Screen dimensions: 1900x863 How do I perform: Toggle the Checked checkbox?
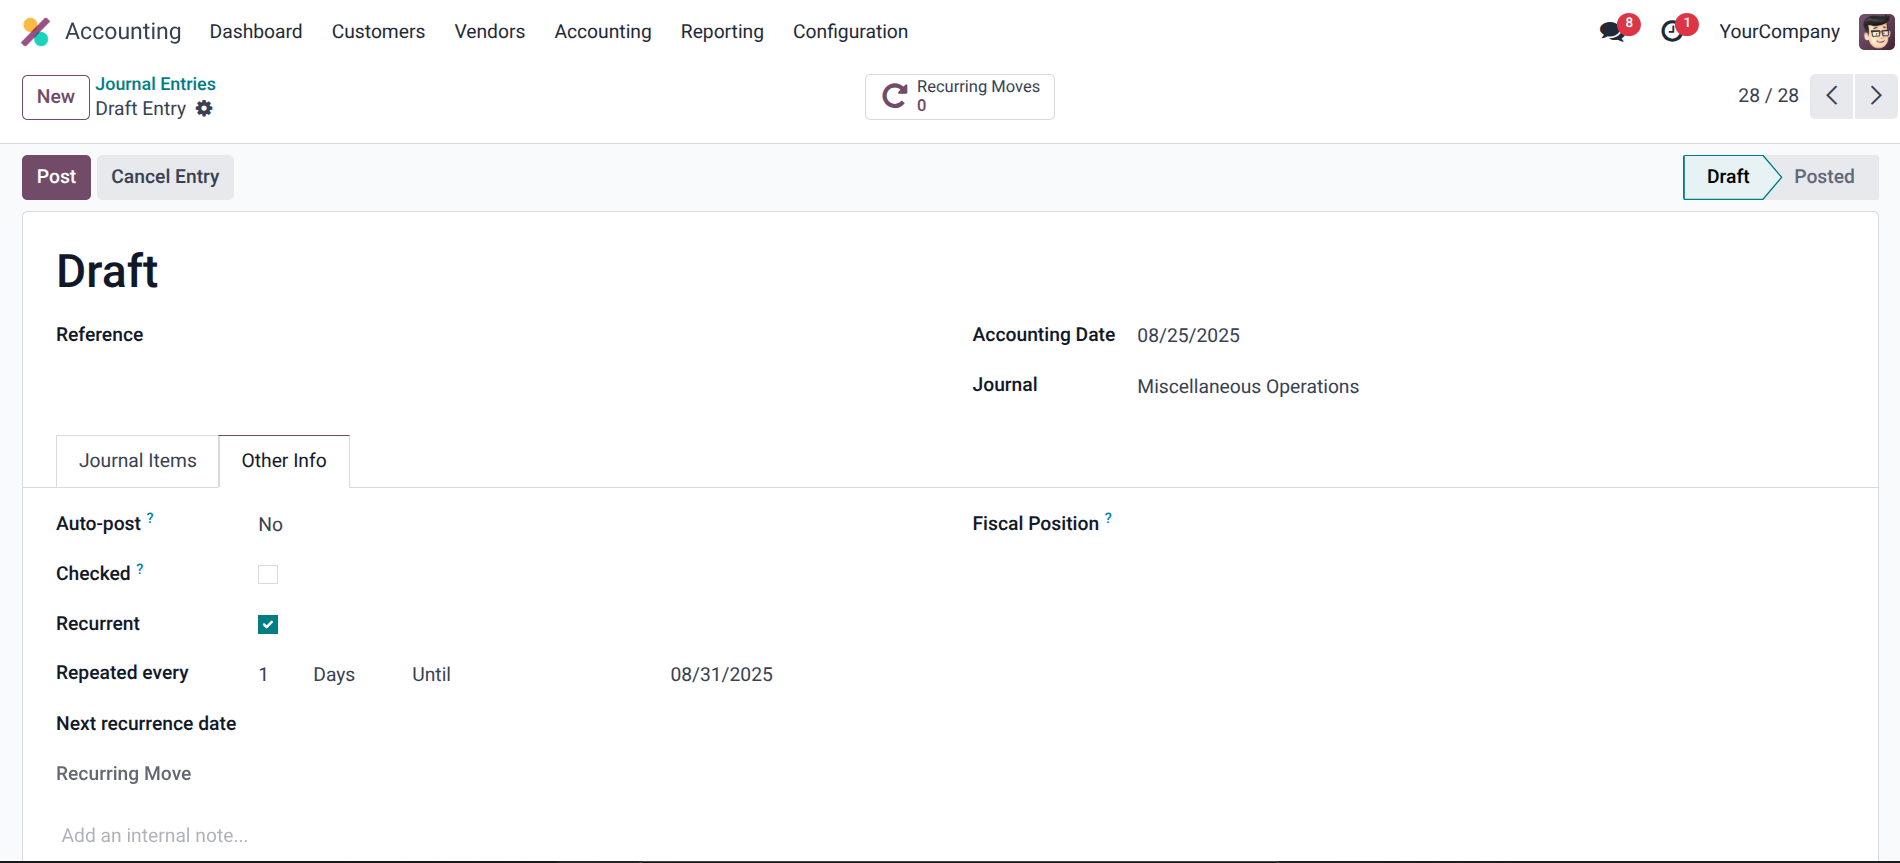click(268, 575)
